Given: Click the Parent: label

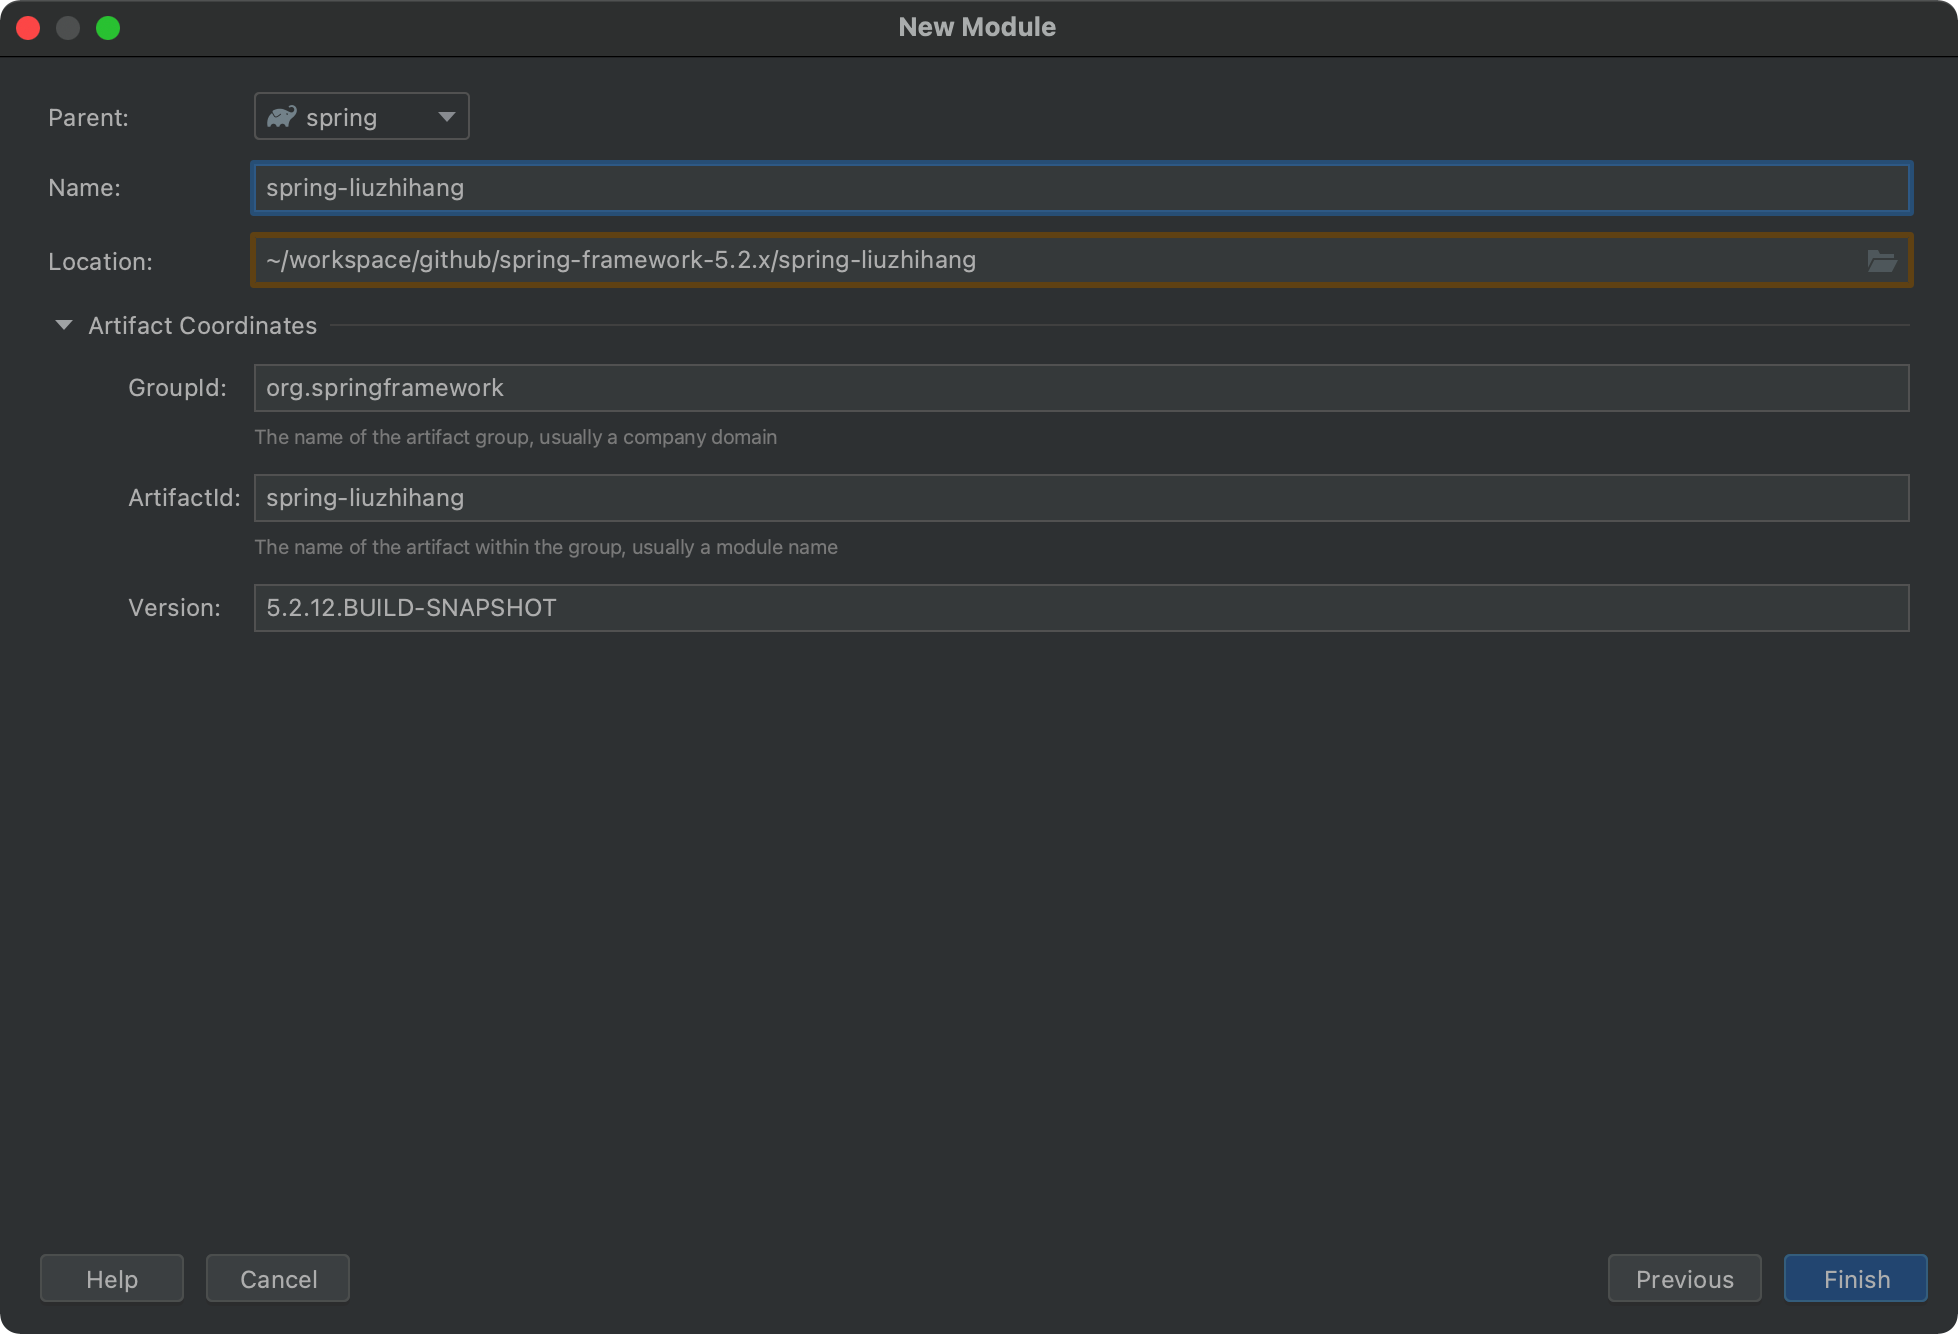Looking at the screenshot, I should click(x=88, y=118).
